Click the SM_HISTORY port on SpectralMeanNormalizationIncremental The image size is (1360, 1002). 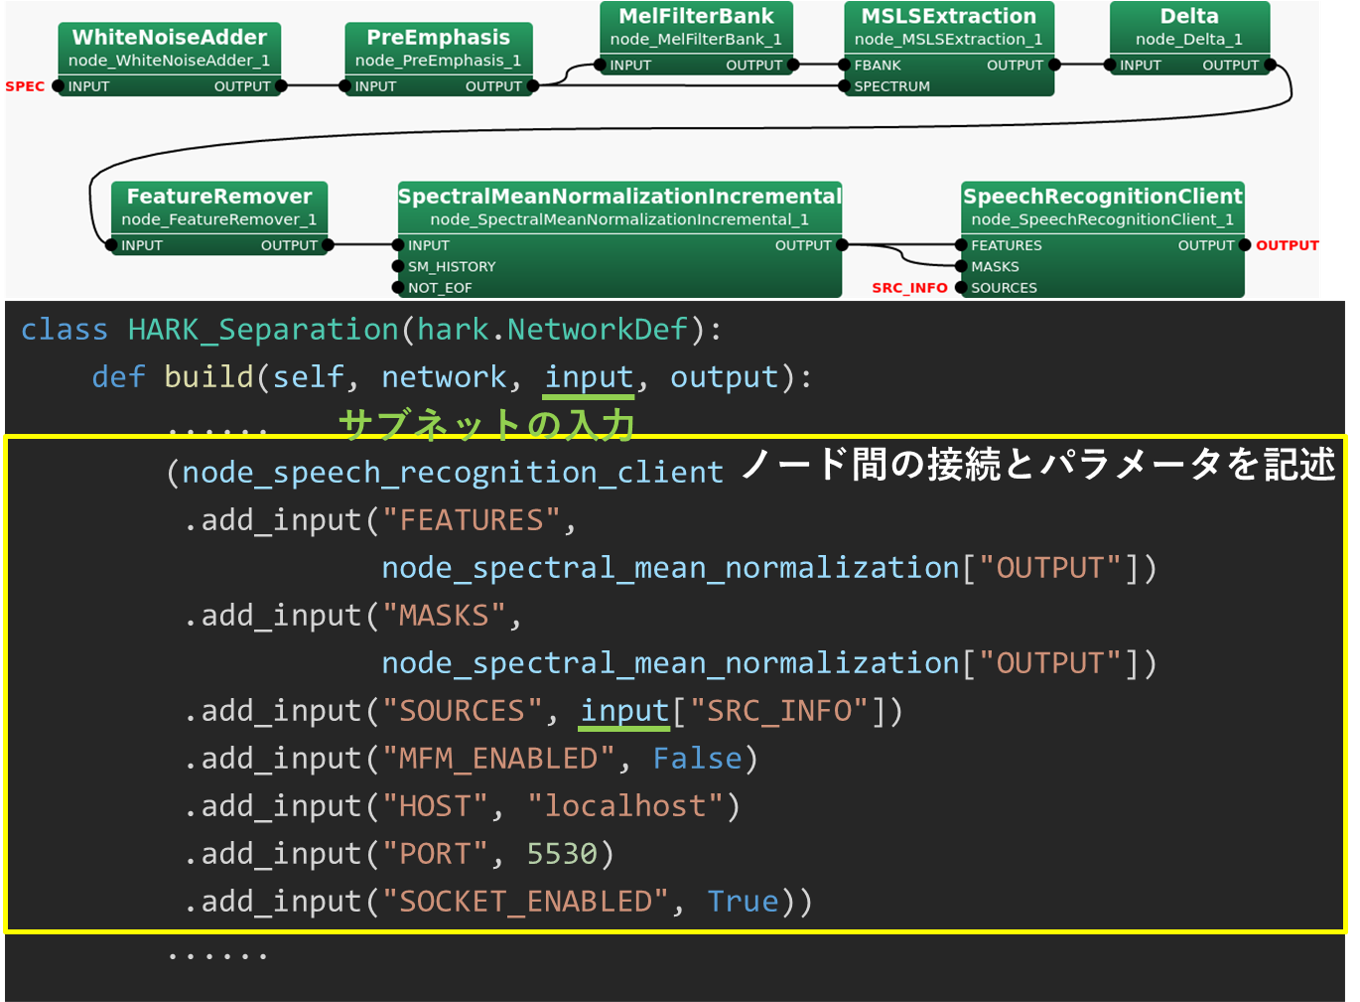point(399,267)
